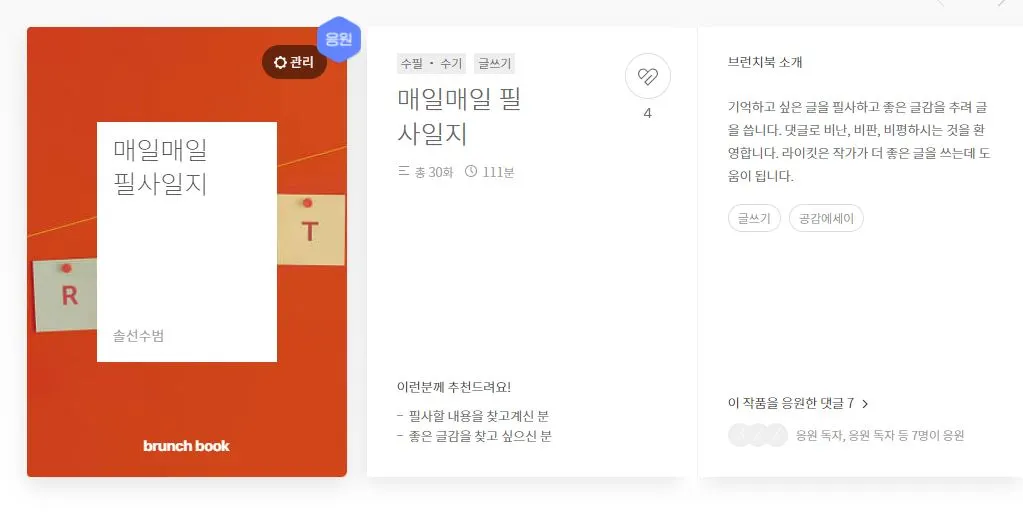
Task: Click the pinned R note on cover
Action: (65, 295)
